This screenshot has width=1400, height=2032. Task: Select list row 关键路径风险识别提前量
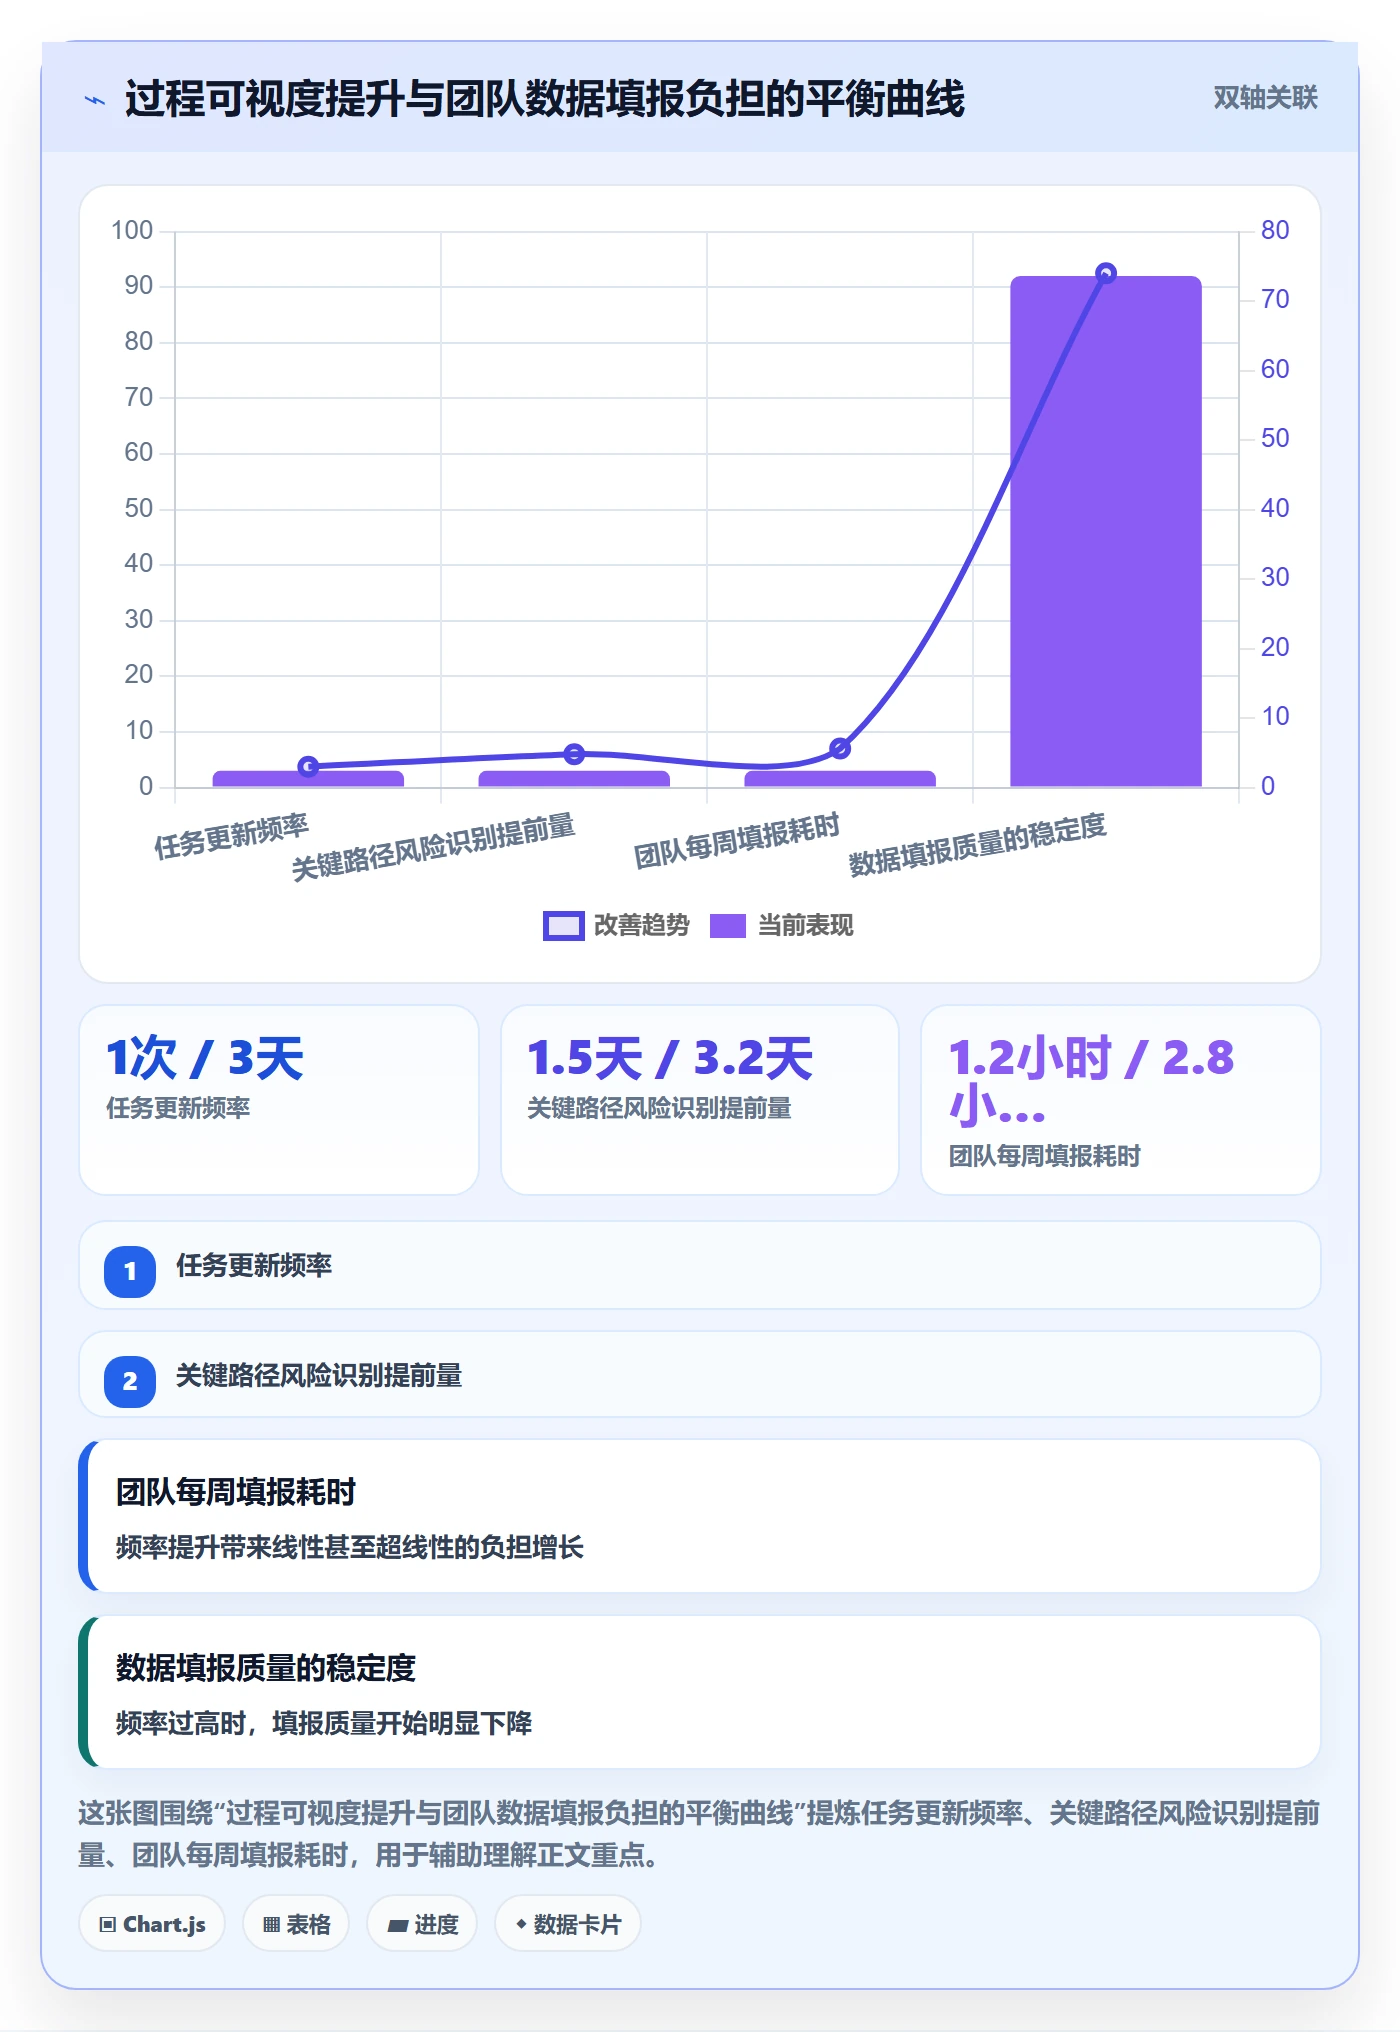[700, 1374]
